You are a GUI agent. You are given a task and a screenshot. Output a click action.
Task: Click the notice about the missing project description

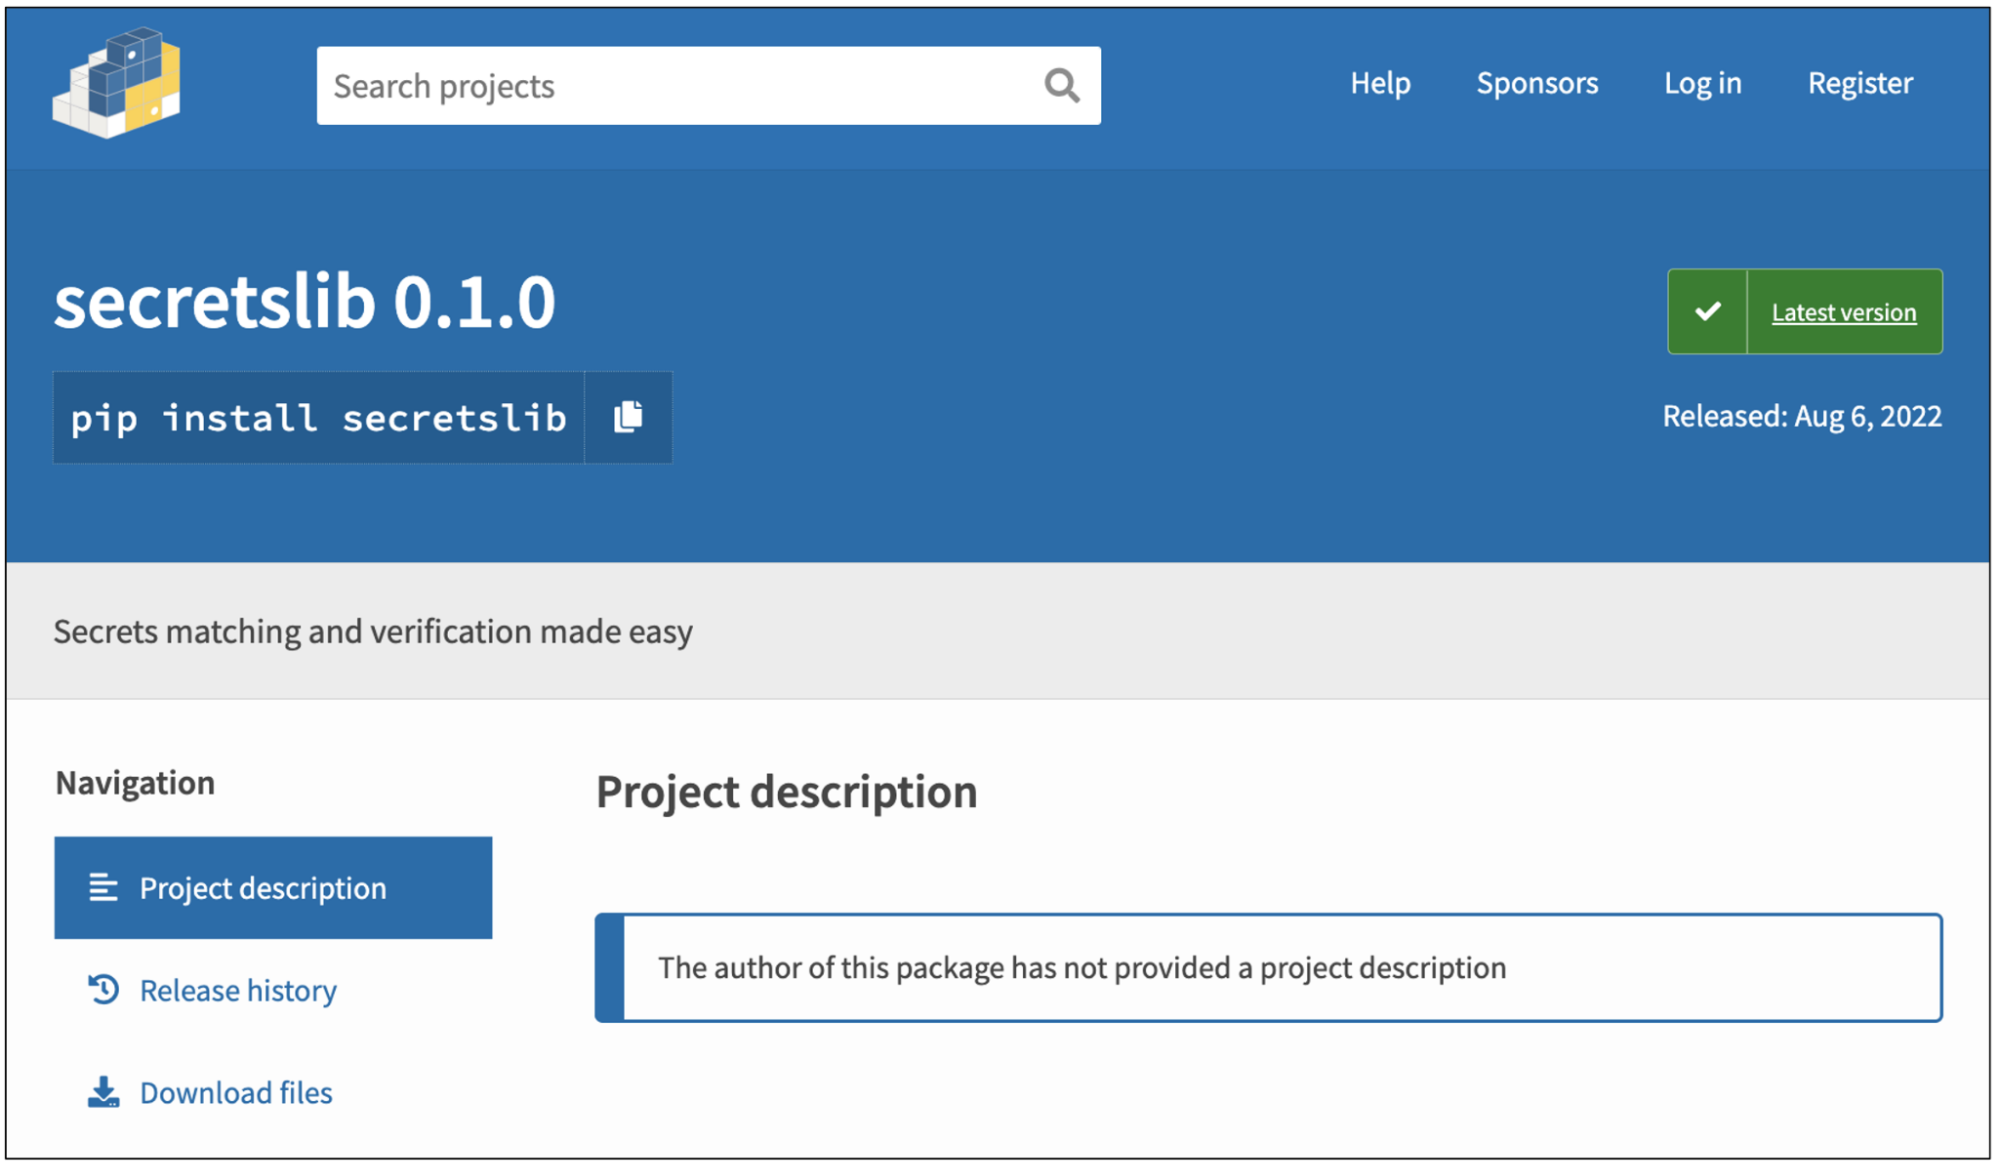click(1081, 967)
